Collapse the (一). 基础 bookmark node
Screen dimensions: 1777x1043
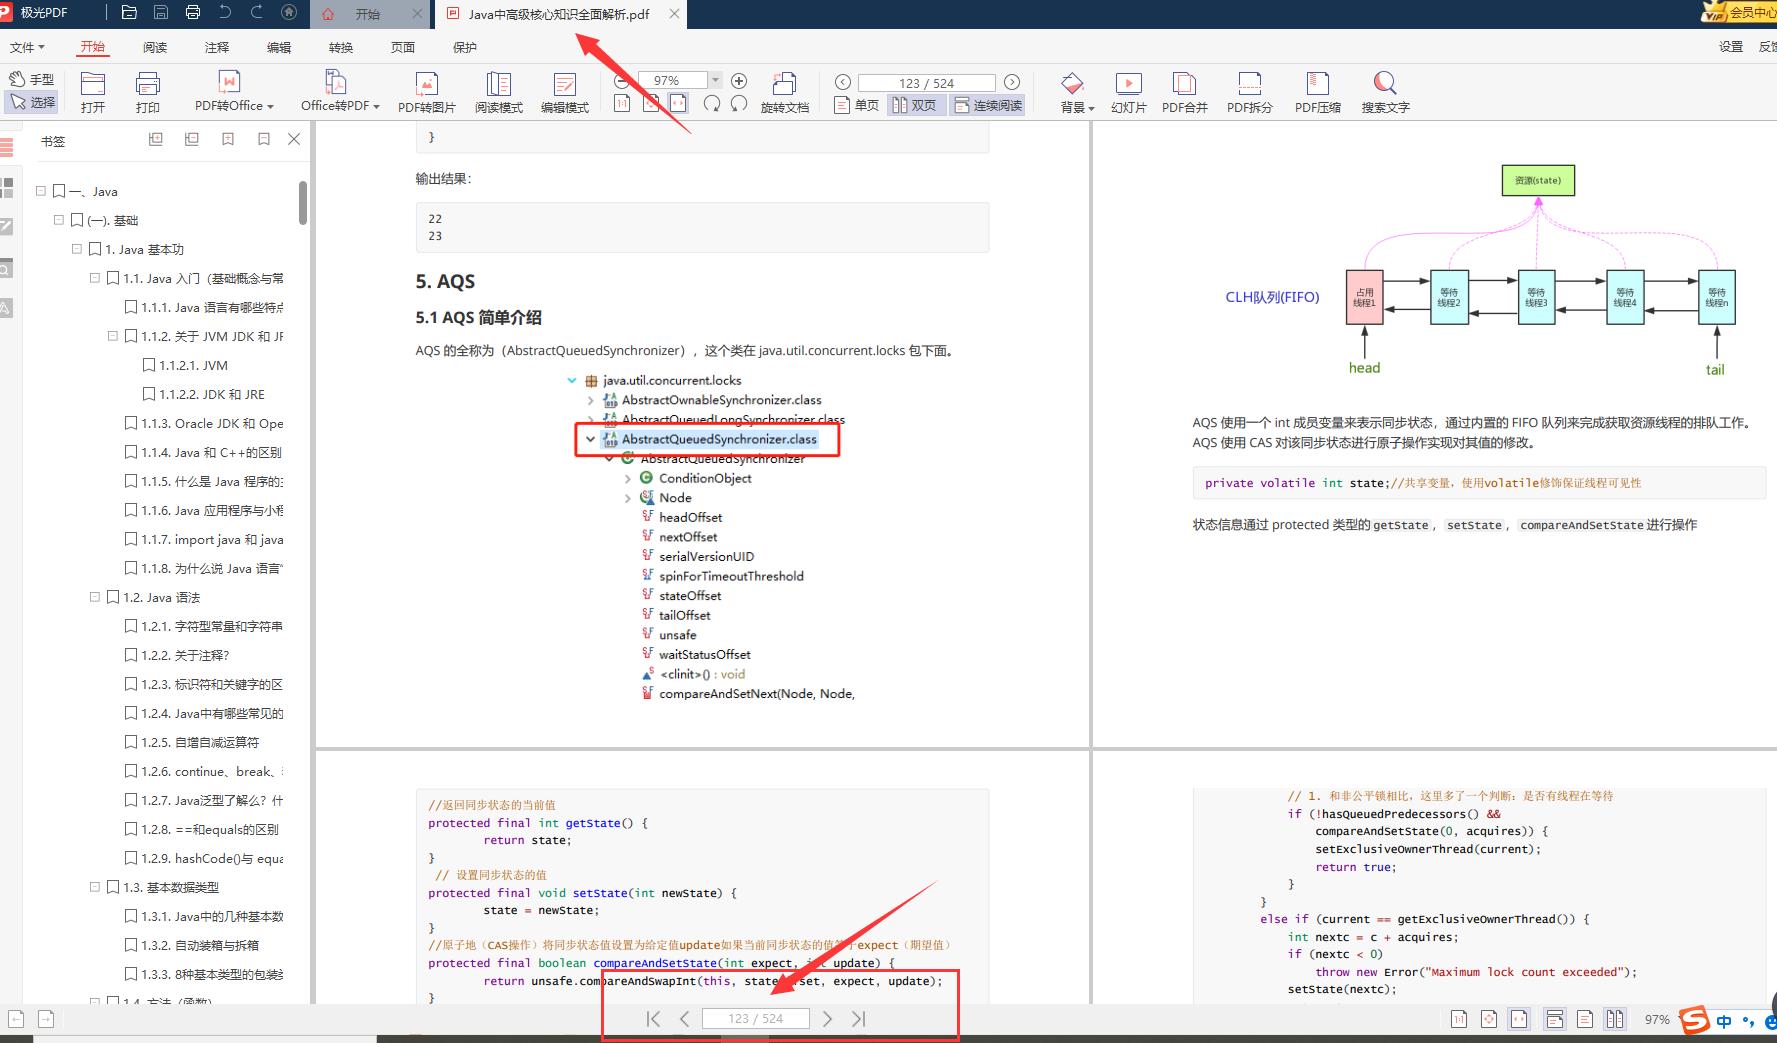point(59,220)
